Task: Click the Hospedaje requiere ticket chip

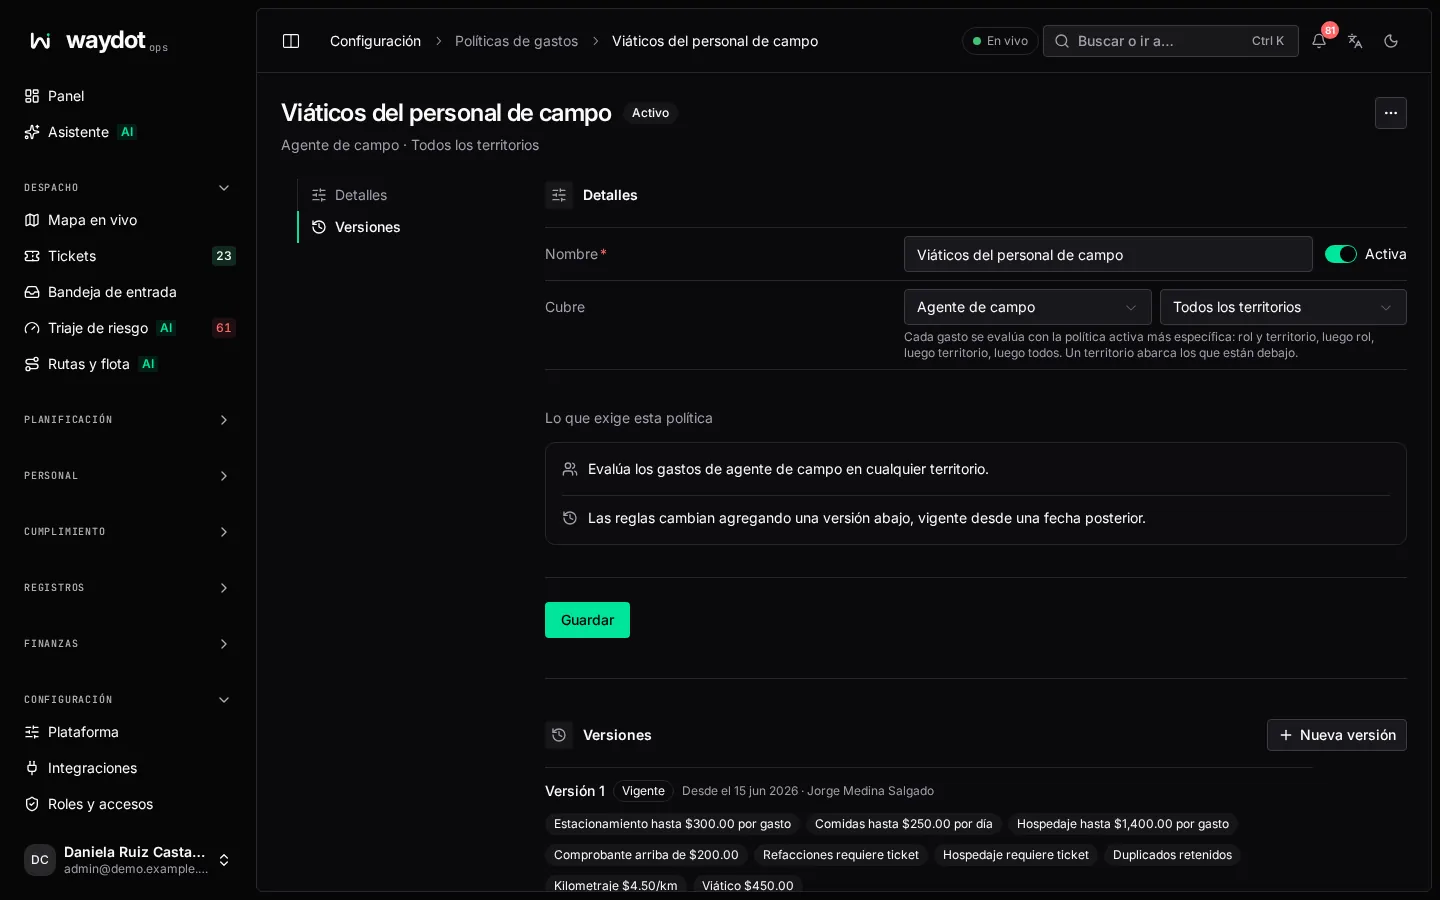Action: click(1016, 855)
